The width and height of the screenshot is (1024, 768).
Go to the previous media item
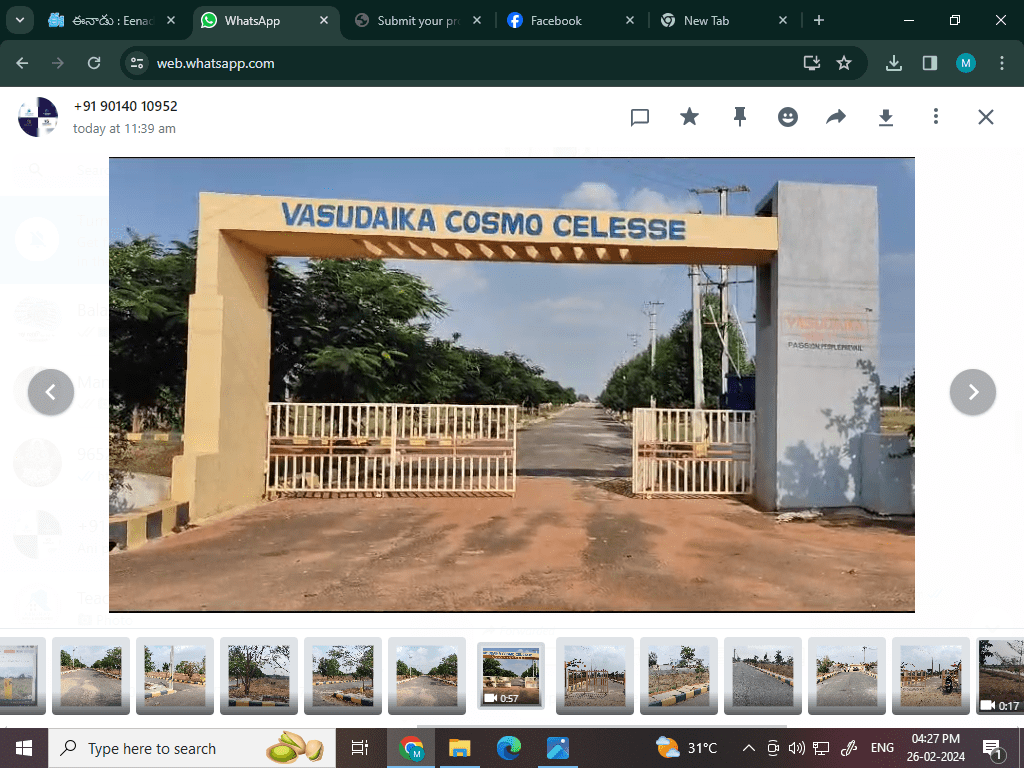[x=51, y=392]
